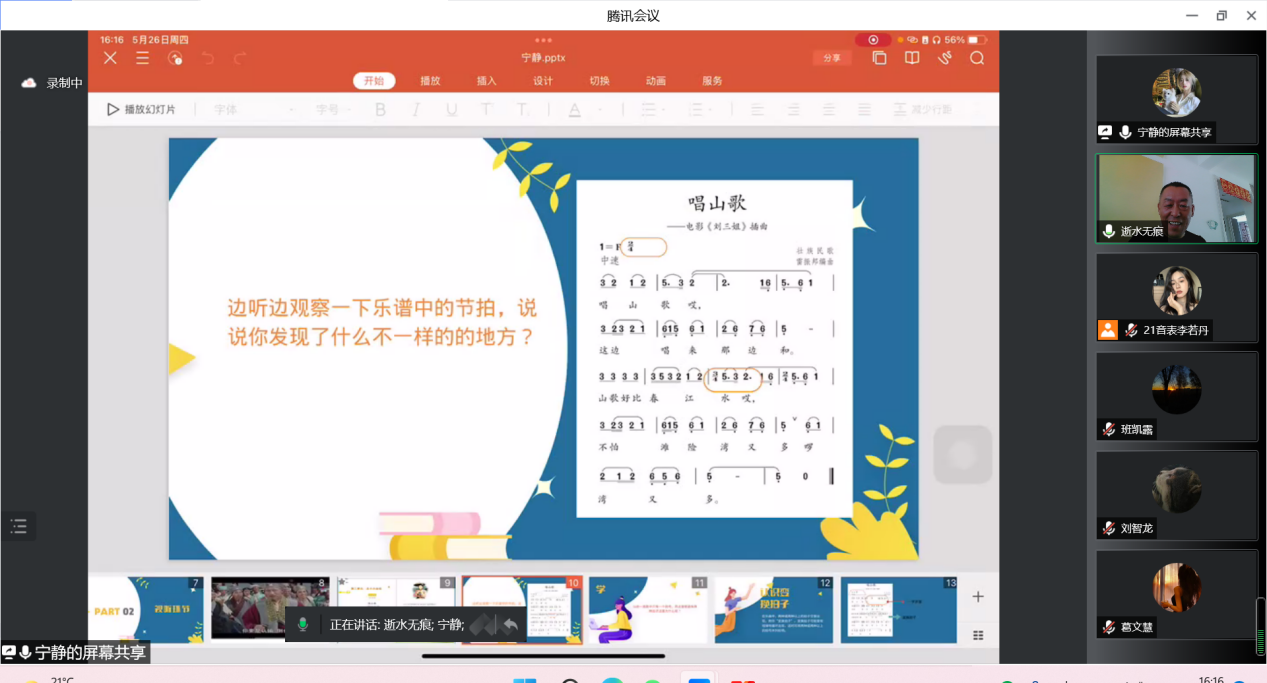Click the search magnifier icon in WPS
This screenshot has width=1267, height=683.
[x=977, y=58]
